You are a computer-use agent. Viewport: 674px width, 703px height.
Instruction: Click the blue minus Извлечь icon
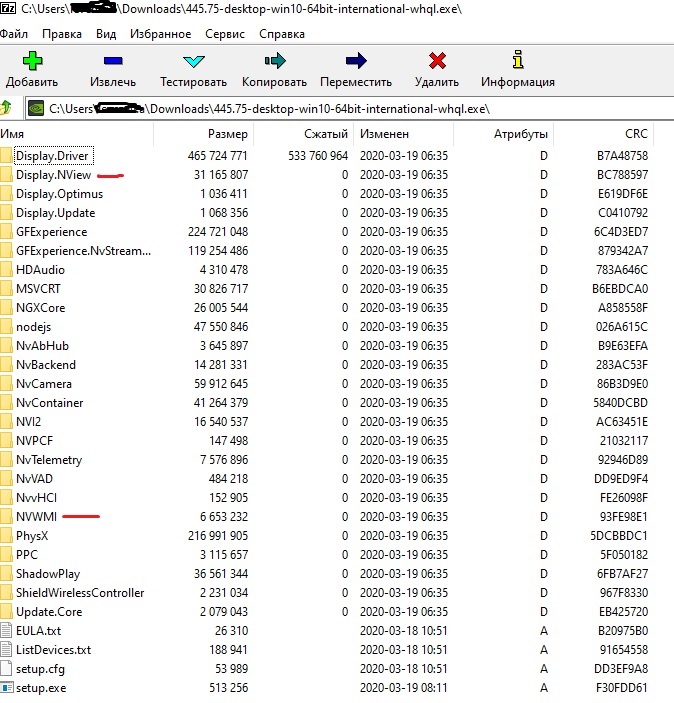click(x=113, y=61)
